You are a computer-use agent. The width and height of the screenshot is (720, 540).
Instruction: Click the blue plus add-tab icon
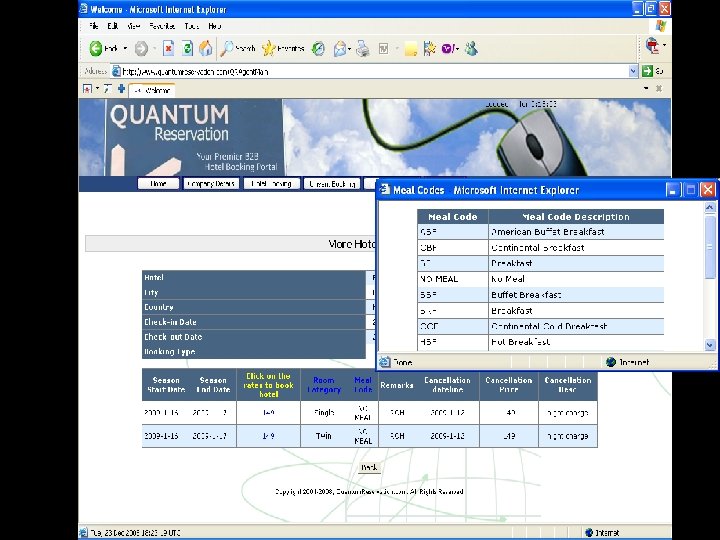point(121,89)
